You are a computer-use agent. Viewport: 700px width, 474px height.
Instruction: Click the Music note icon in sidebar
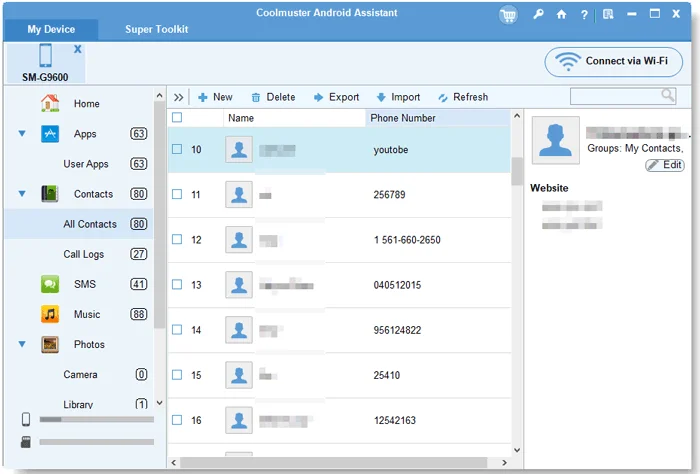coord(50,314)
